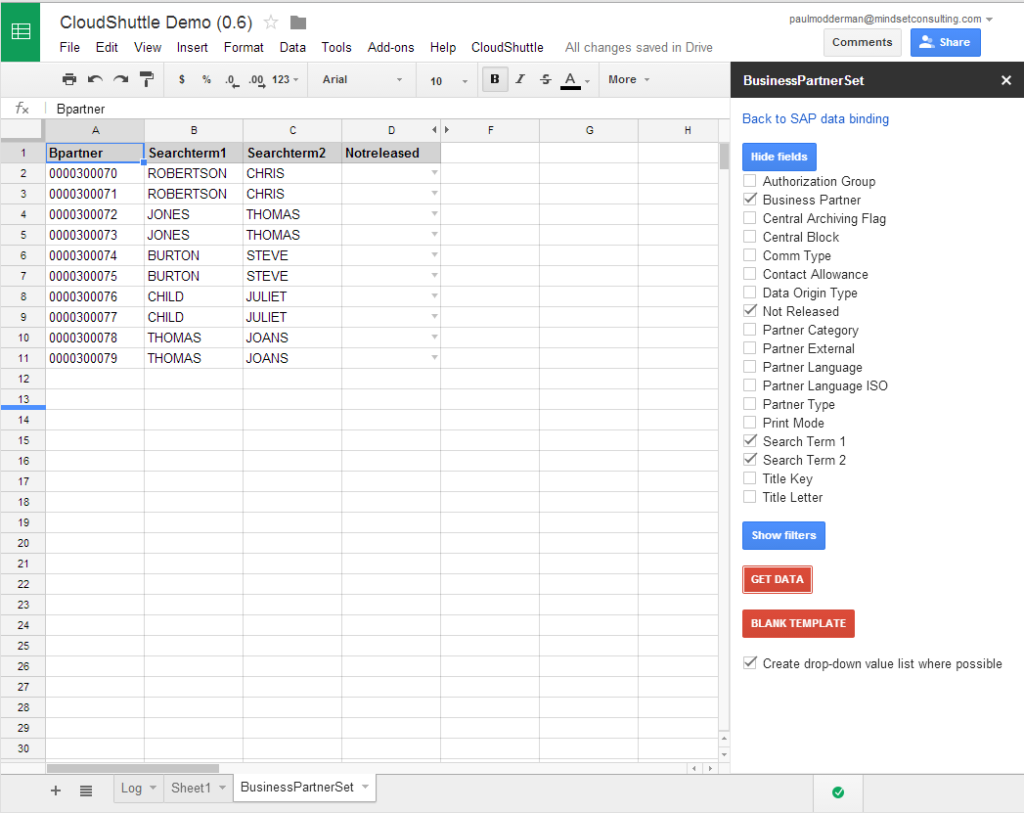Click the Share button
This screenshot has height=813, width=1024.
coord(945,42)
